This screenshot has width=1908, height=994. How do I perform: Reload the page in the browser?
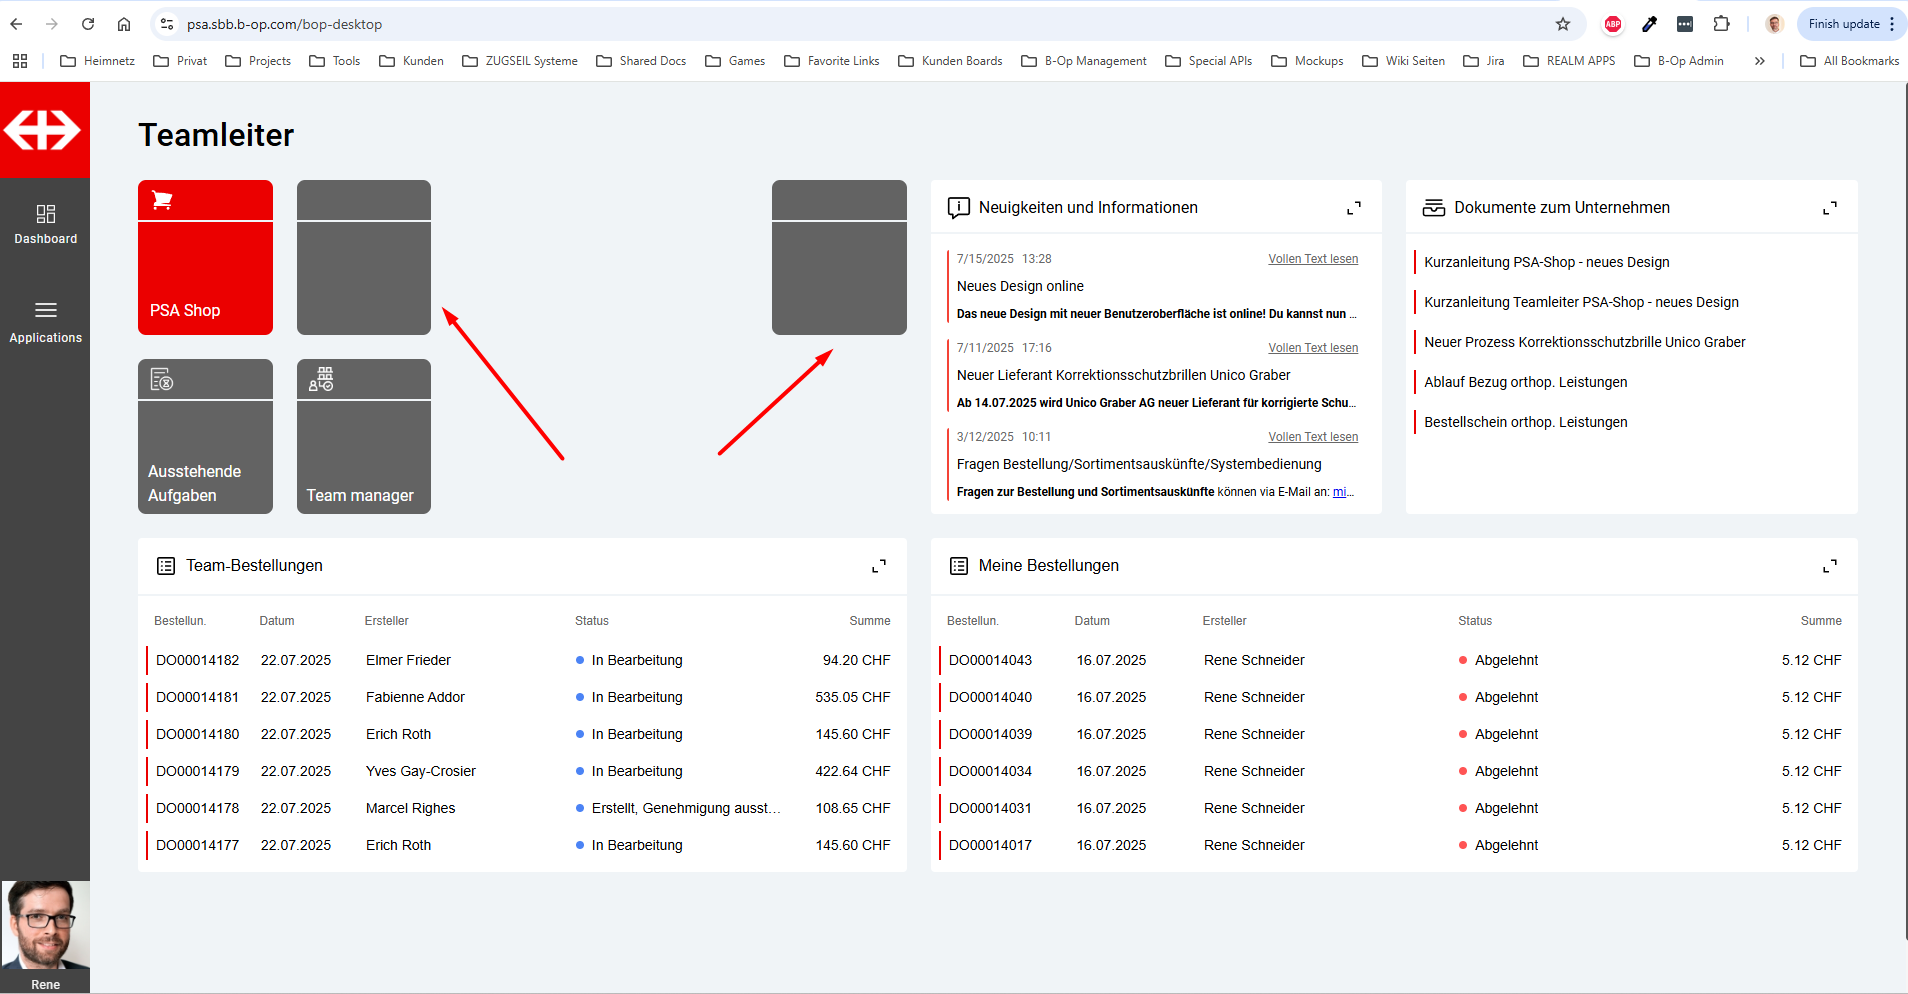[x=88, y=24]
